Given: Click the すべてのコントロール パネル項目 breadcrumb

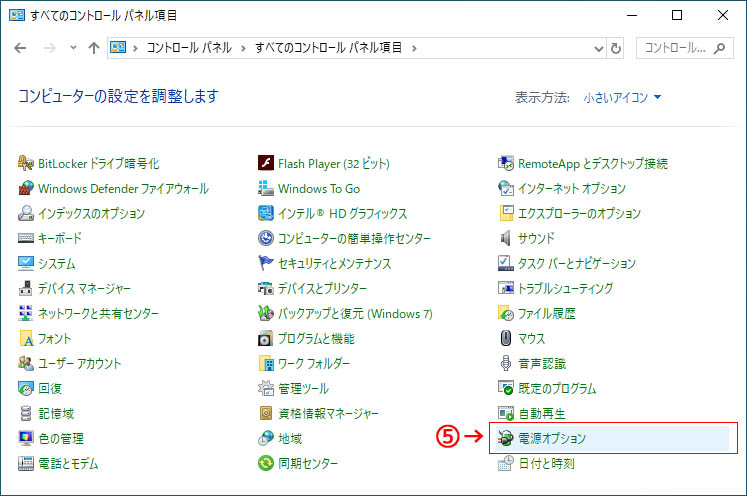Looking at the screenshot, I should point(328,48).
